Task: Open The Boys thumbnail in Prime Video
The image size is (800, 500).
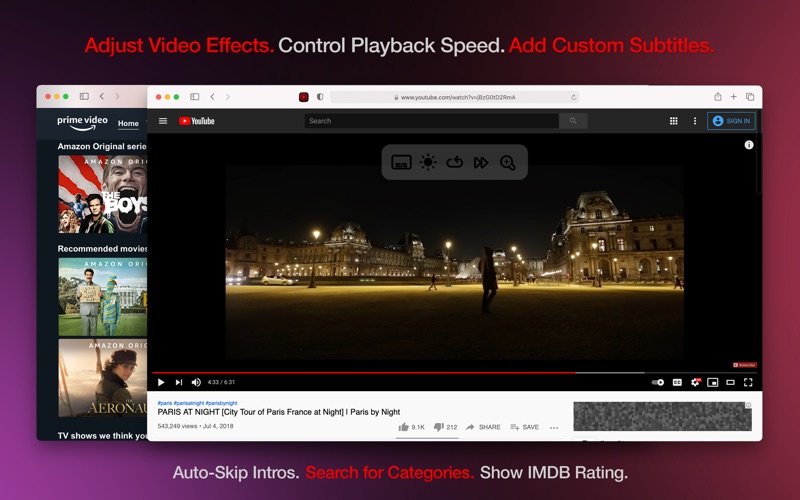Action: pos(103,194)
